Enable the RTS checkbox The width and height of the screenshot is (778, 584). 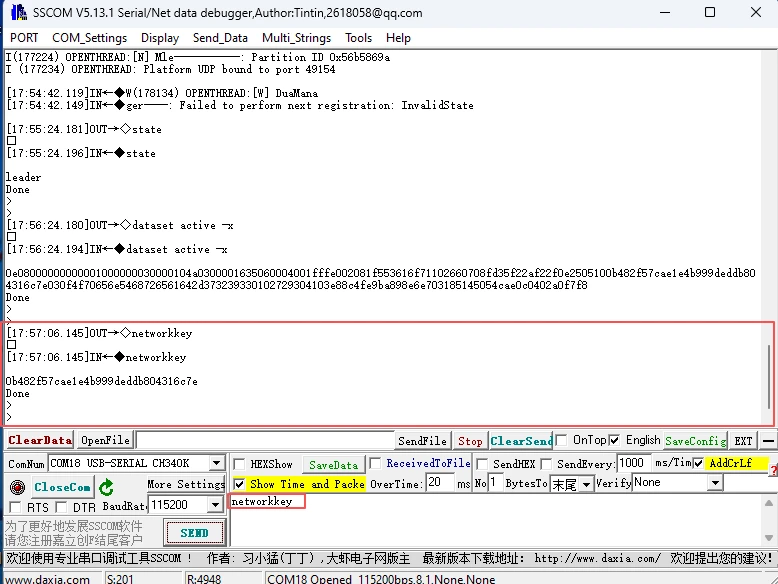(x=14, y=508)
